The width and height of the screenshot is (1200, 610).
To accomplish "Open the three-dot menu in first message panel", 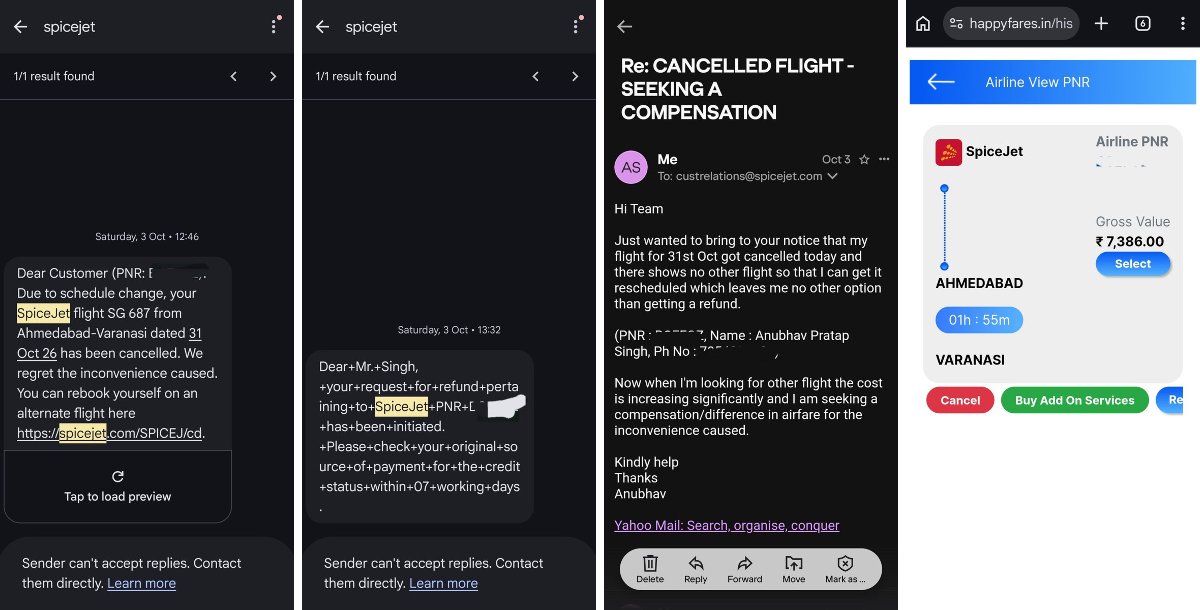I will [x=274, y=27].
